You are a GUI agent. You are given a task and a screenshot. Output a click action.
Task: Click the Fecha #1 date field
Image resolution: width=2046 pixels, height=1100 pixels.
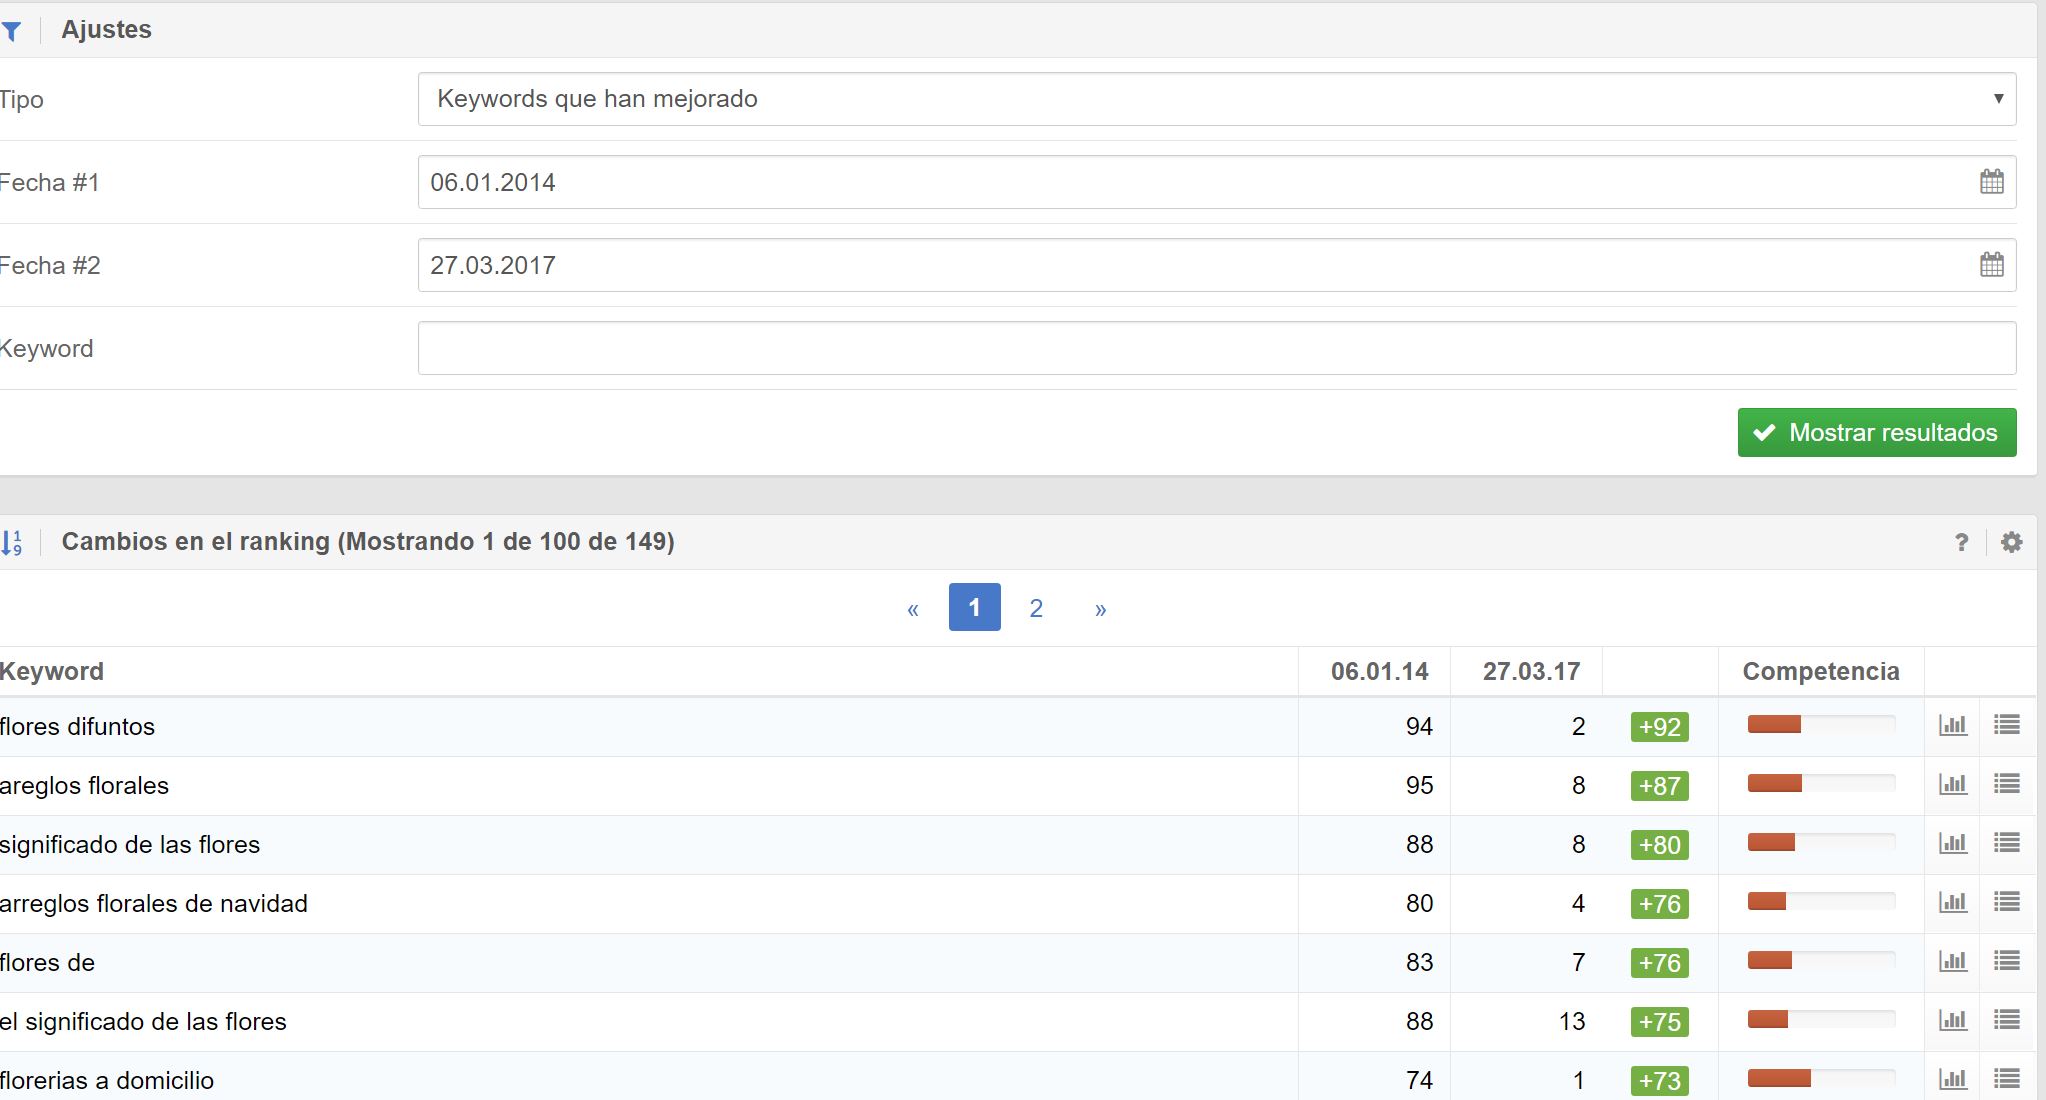point(1190,182)
